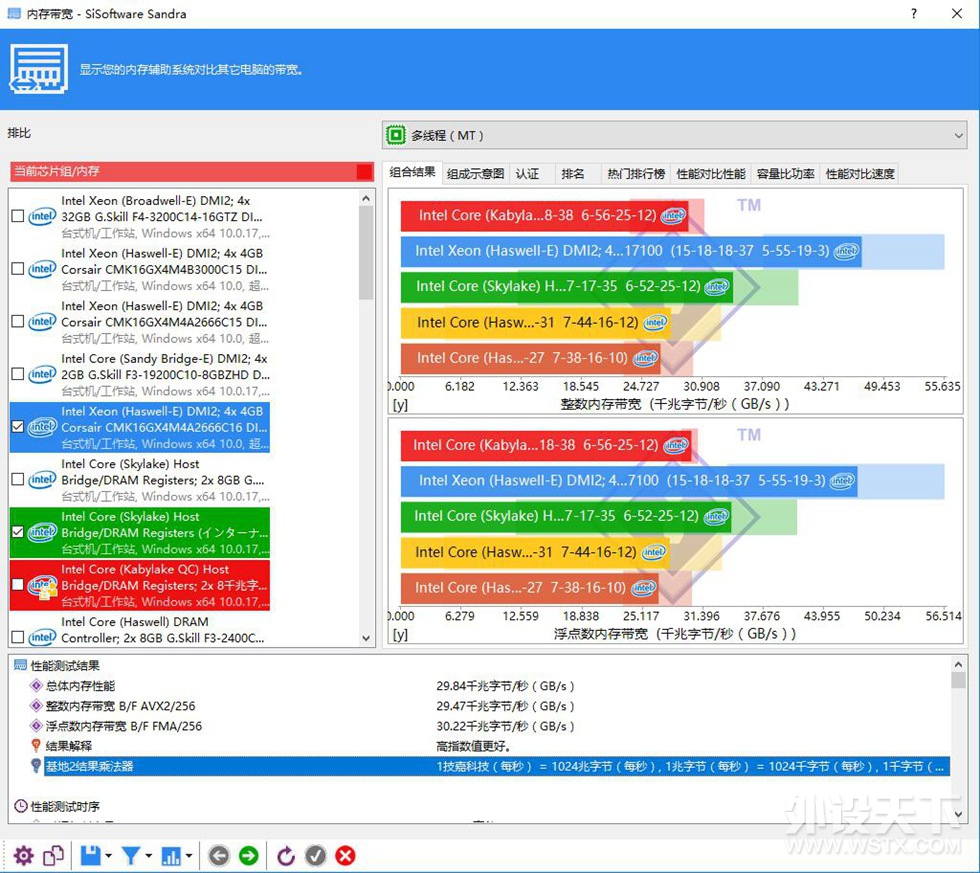Image resolution: width=980 pixels, height=873 pixels.
Task: Check the Skylake 2x 8GB white row checkbox
Action: coord(18,479)
